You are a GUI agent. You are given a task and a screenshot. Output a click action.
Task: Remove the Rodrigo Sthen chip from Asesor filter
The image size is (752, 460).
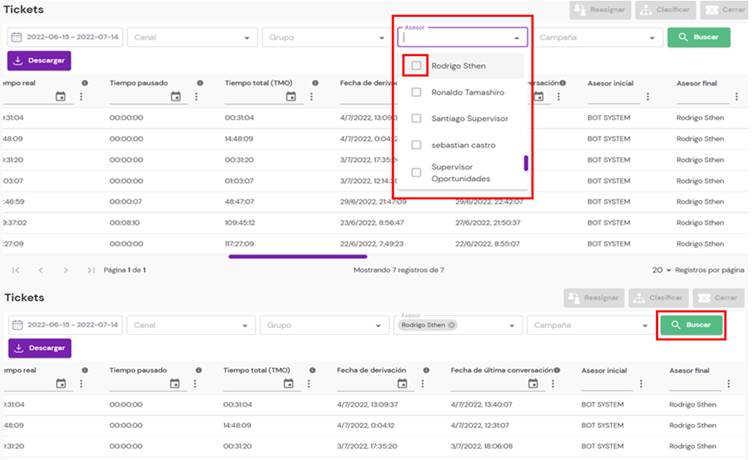tap(452, 325)
